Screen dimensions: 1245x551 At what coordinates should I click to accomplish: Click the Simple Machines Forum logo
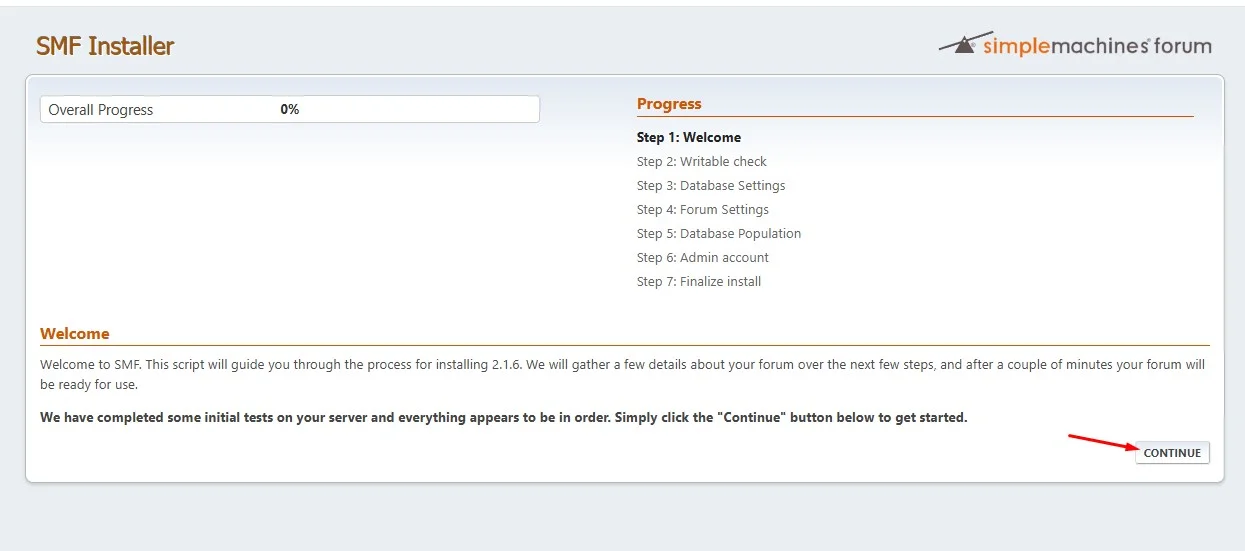[x=1075, y=45]
